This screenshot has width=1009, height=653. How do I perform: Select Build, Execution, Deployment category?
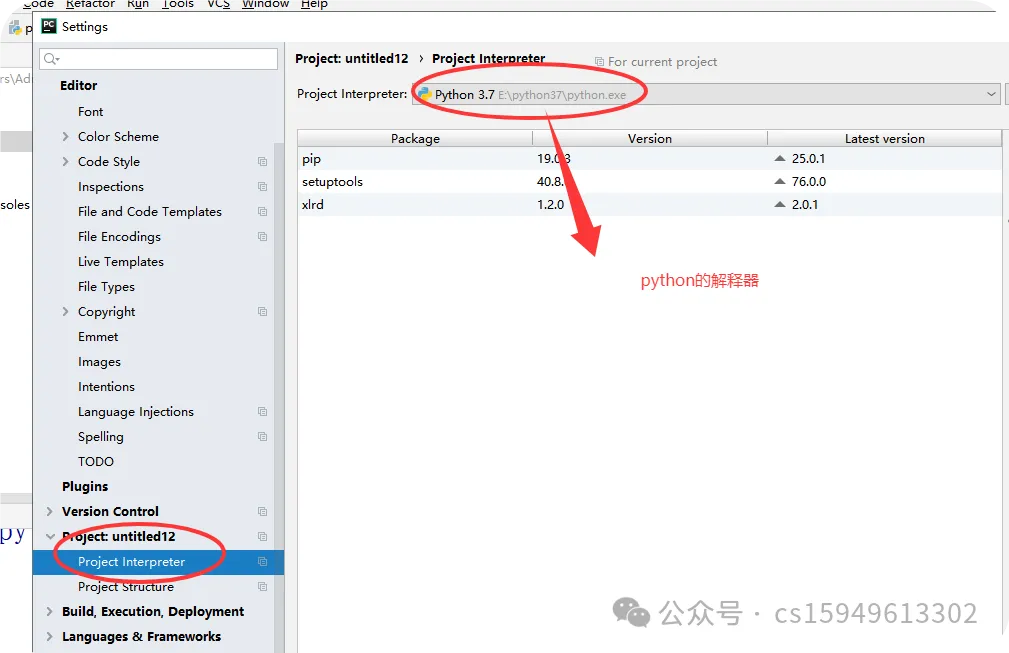(153, 611)
